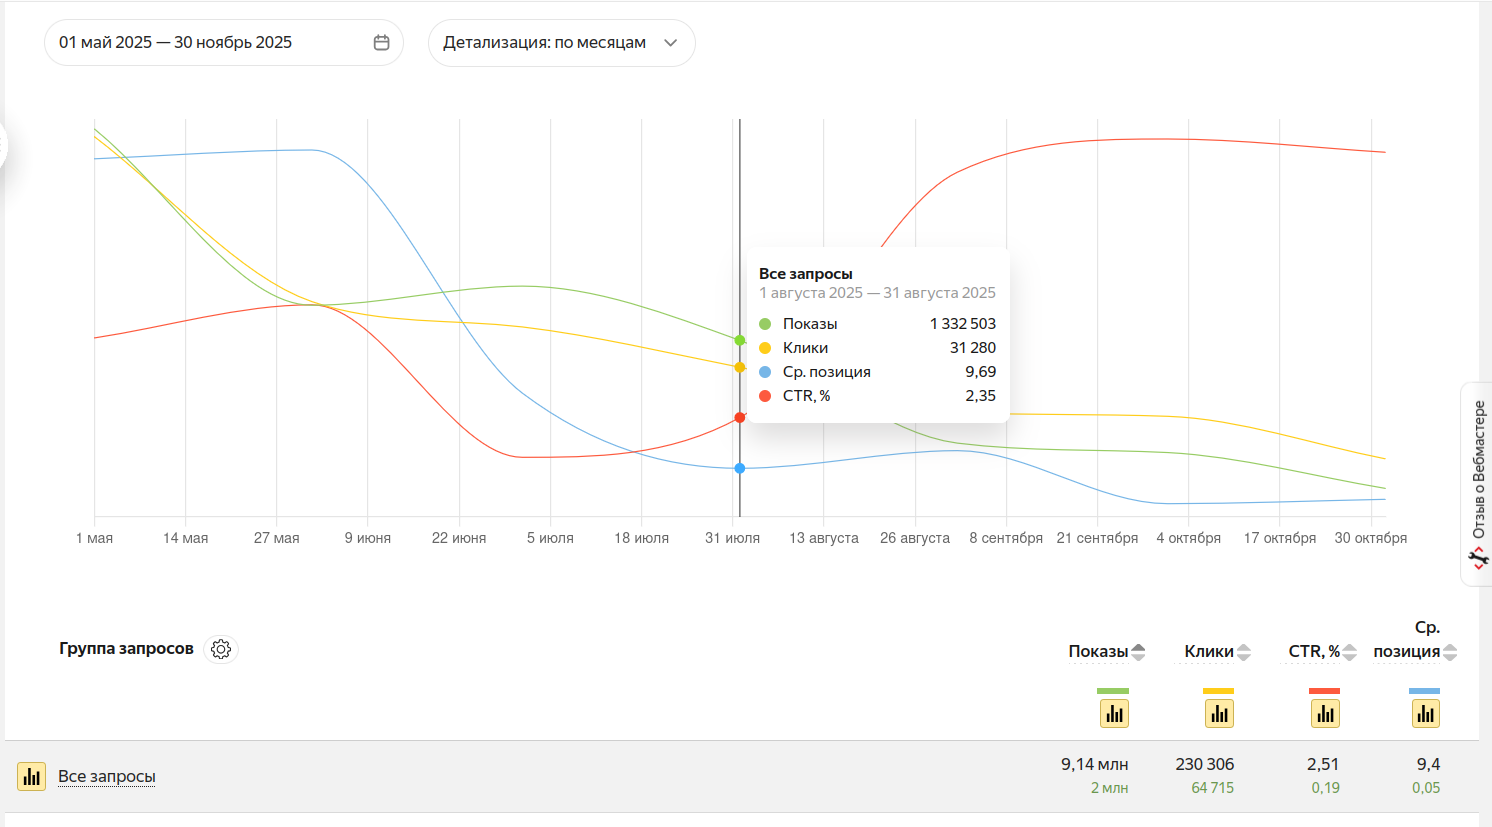Viewport: 1492px width, 827px height.
Task: Click the sort arrows next to Ср. позиция
Action: [1450, 652]
